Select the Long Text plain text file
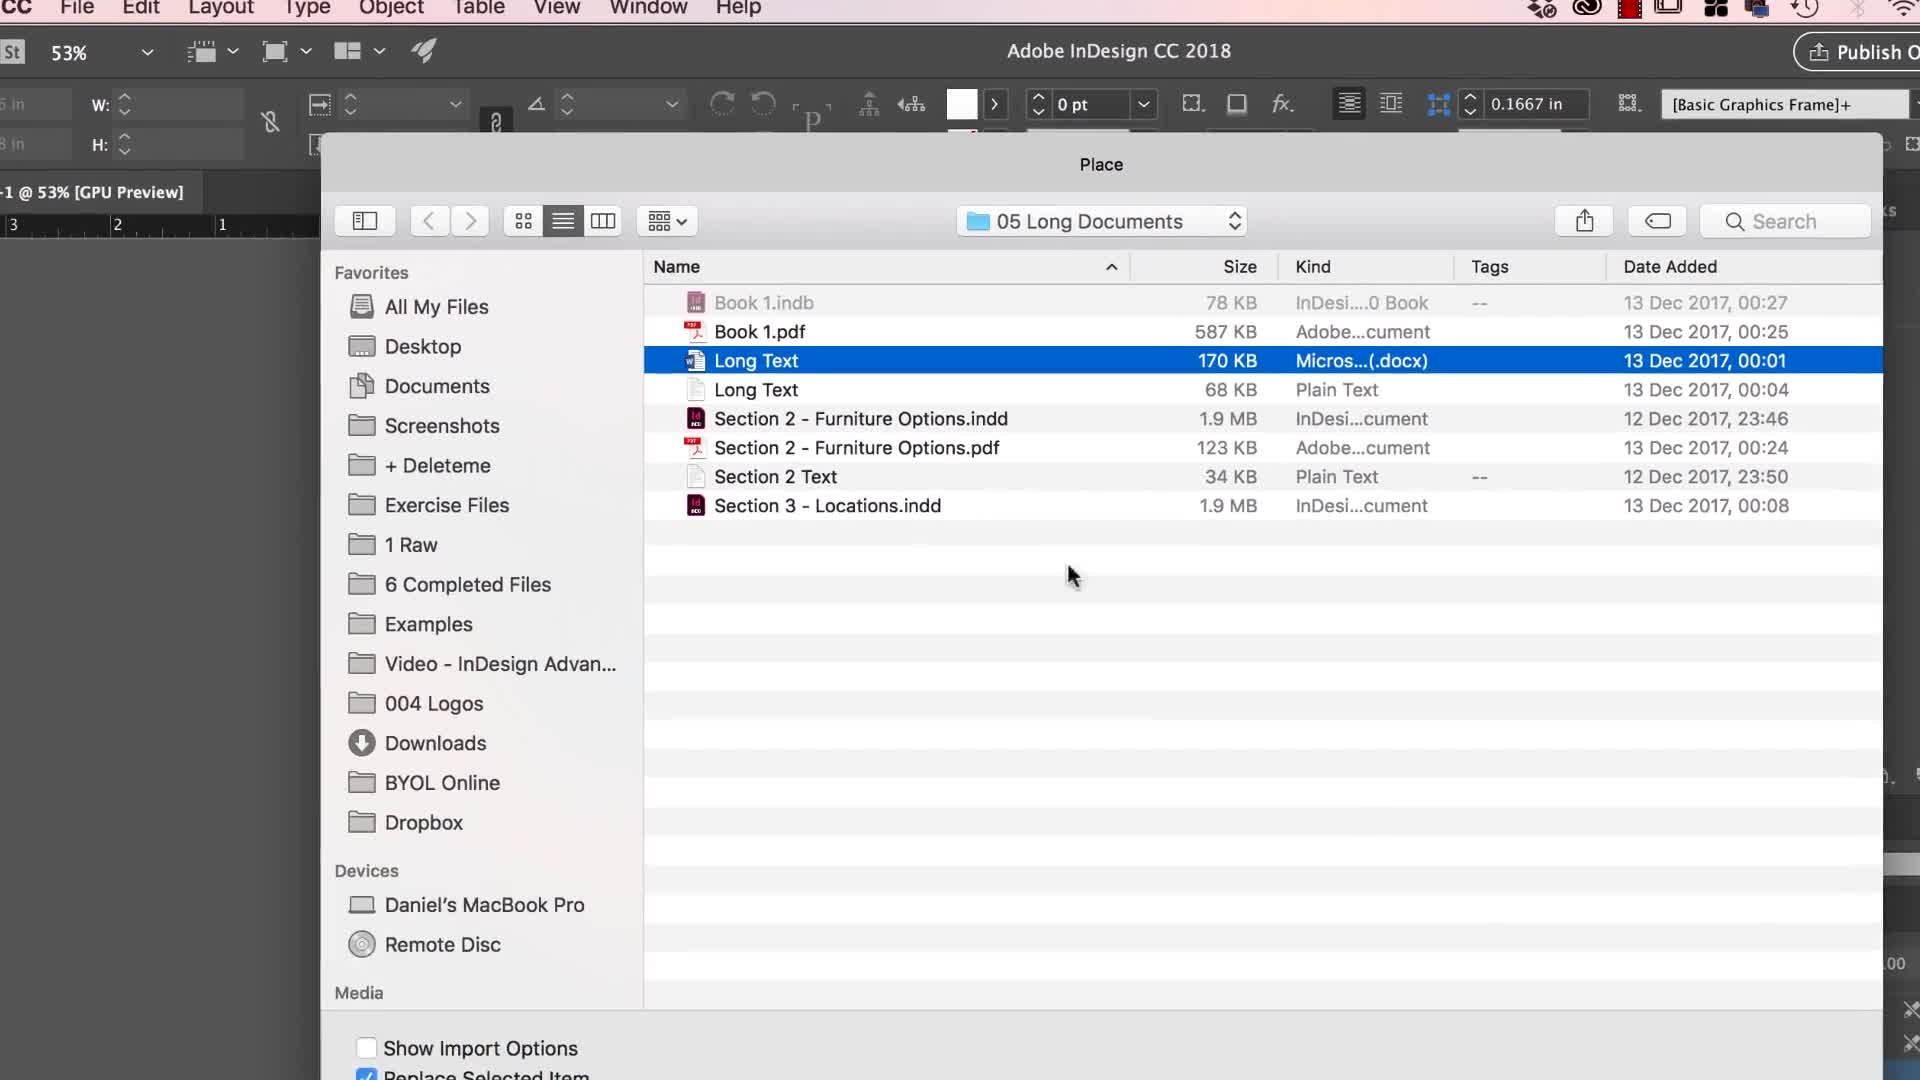Image resolution: width=1920 pixels, height=1080 pixels. coord(1263,389)
